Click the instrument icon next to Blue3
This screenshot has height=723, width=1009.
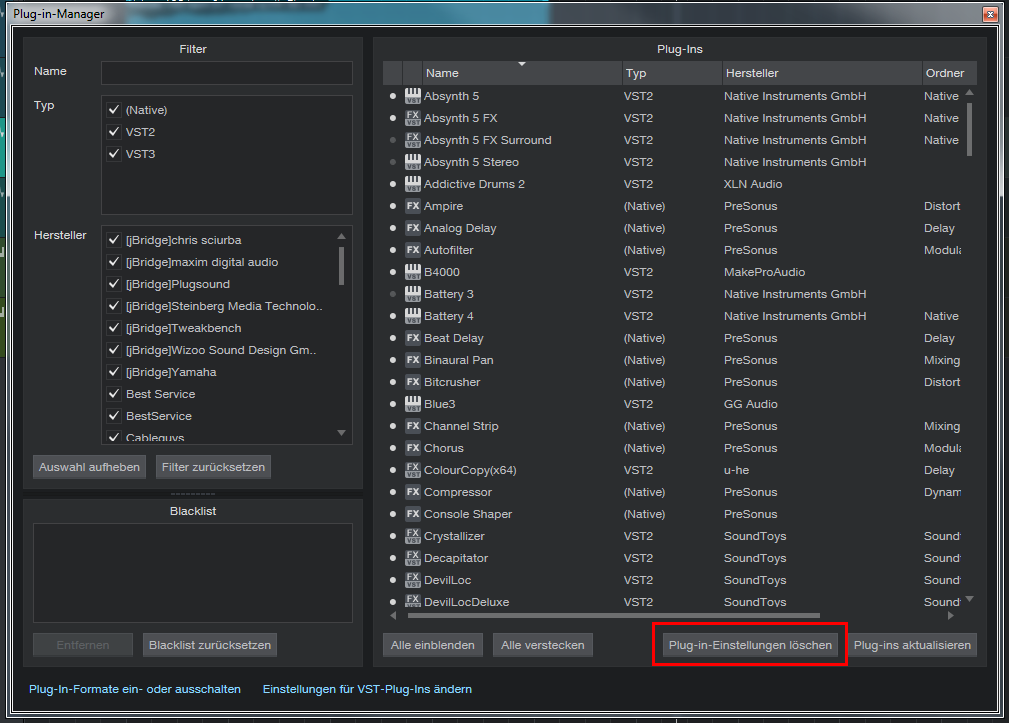[412, 404]
